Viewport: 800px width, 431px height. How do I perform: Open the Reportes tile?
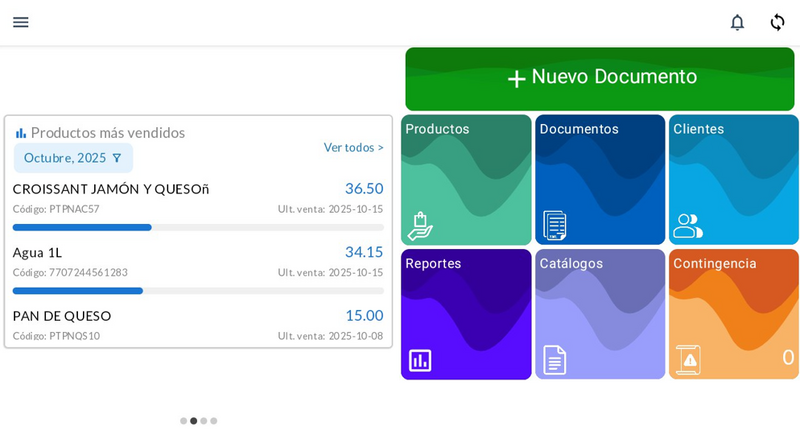[466, 314]
